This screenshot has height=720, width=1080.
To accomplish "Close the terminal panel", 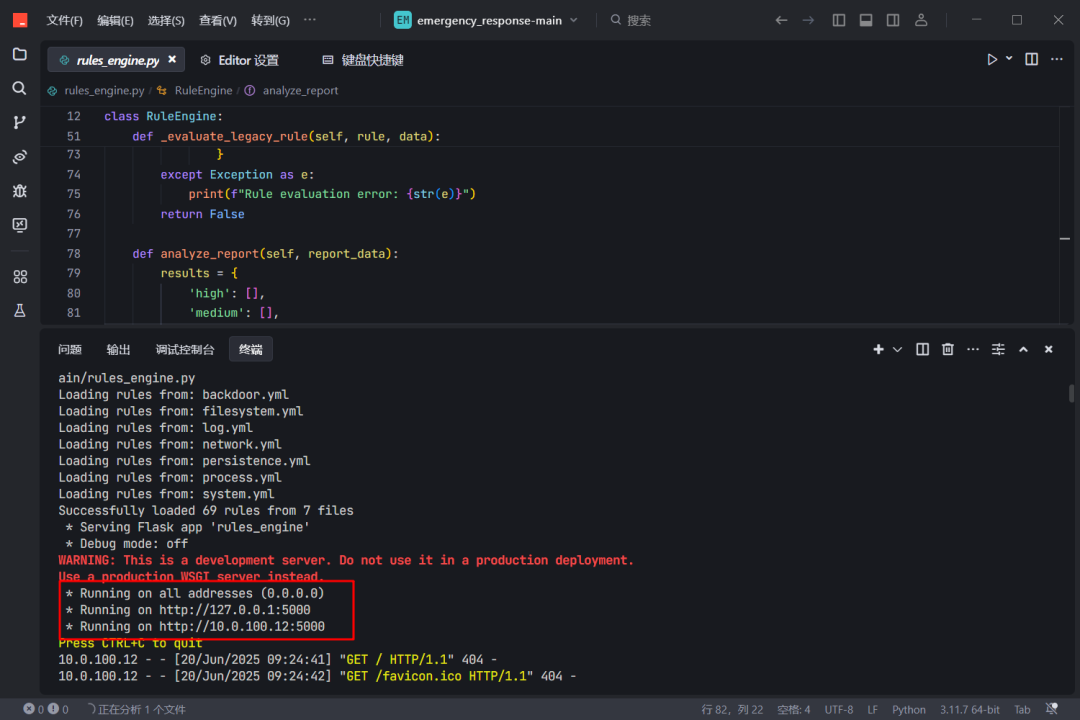I will click(x=1049, y=350).
